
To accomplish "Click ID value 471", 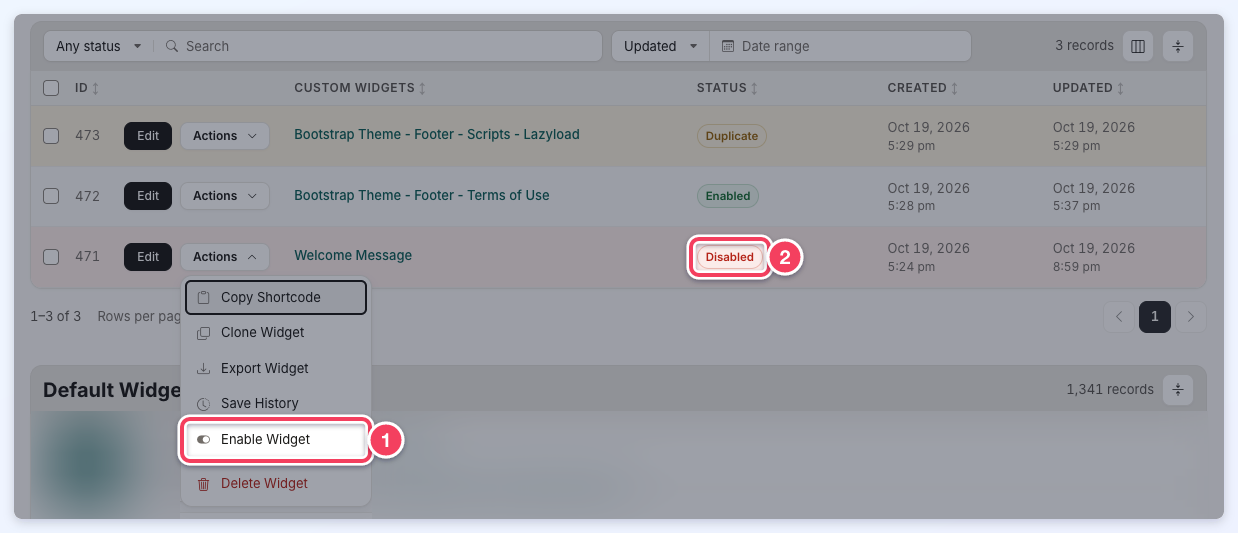I will pos(88,256).
